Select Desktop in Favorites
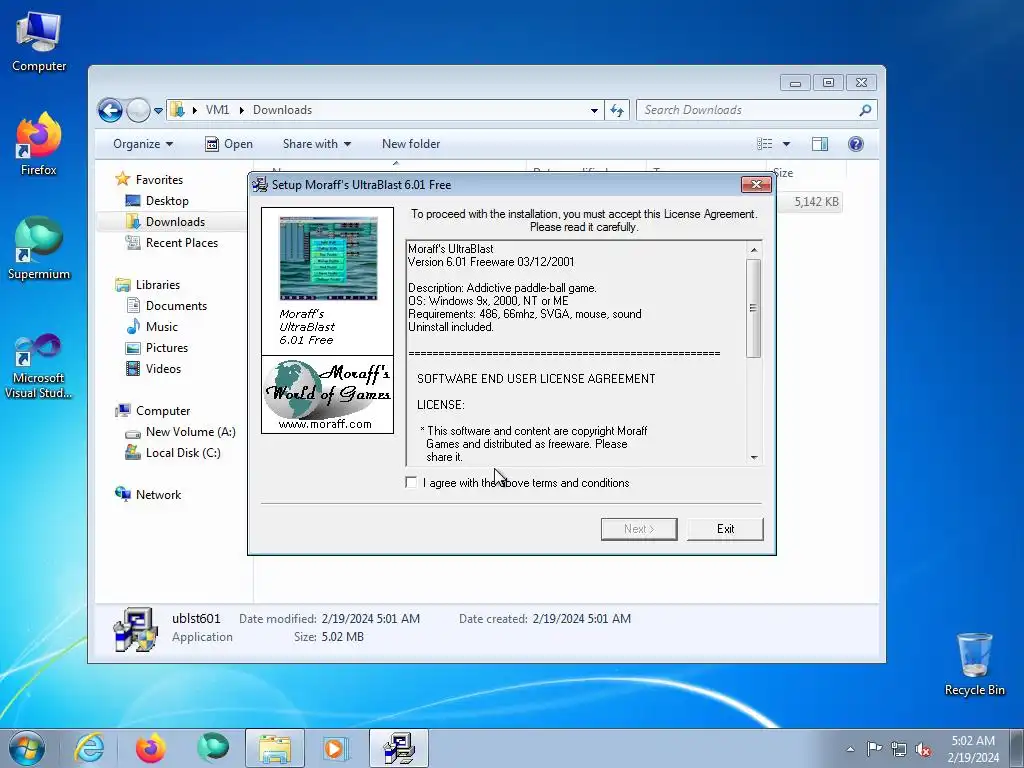The width and height of the screenshot is (1024, 768). (157, 200)
